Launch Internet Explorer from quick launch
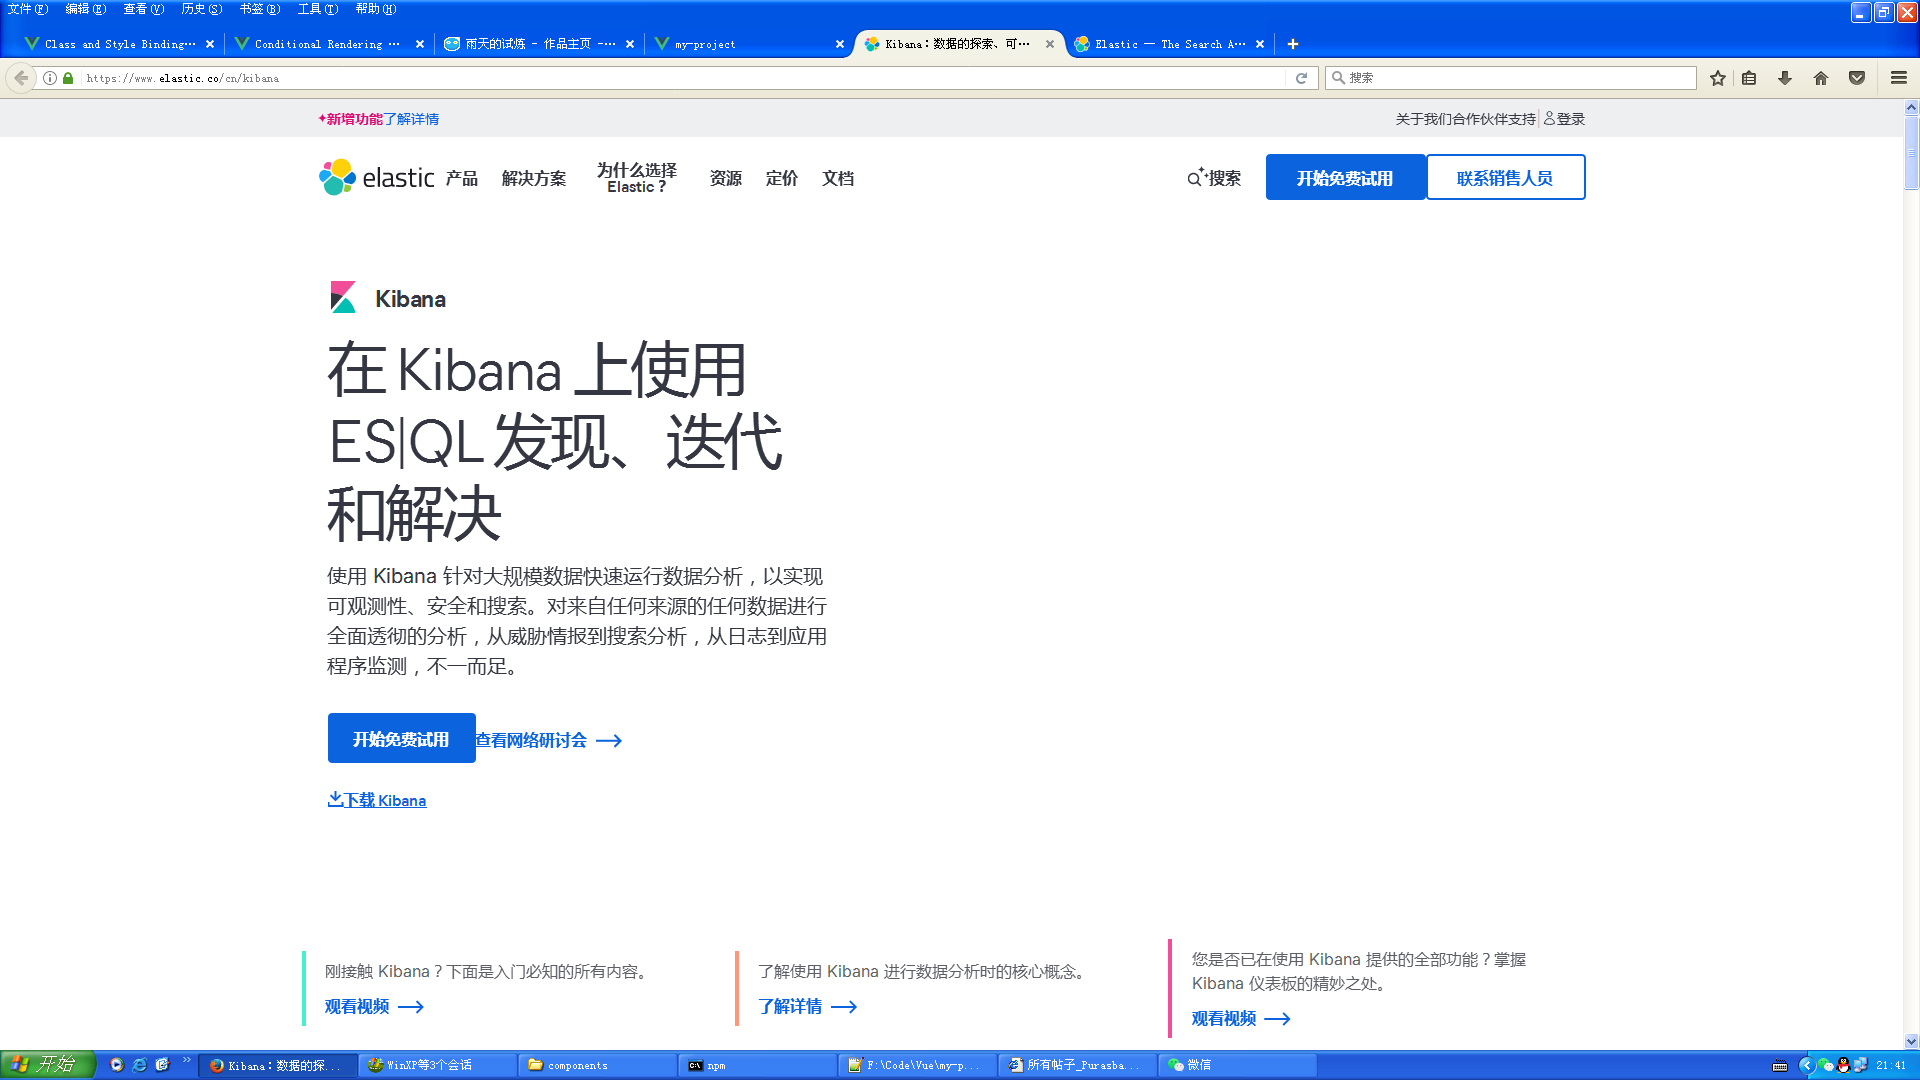This screenshot has width=1920, height=1080. coord(139,1065)
